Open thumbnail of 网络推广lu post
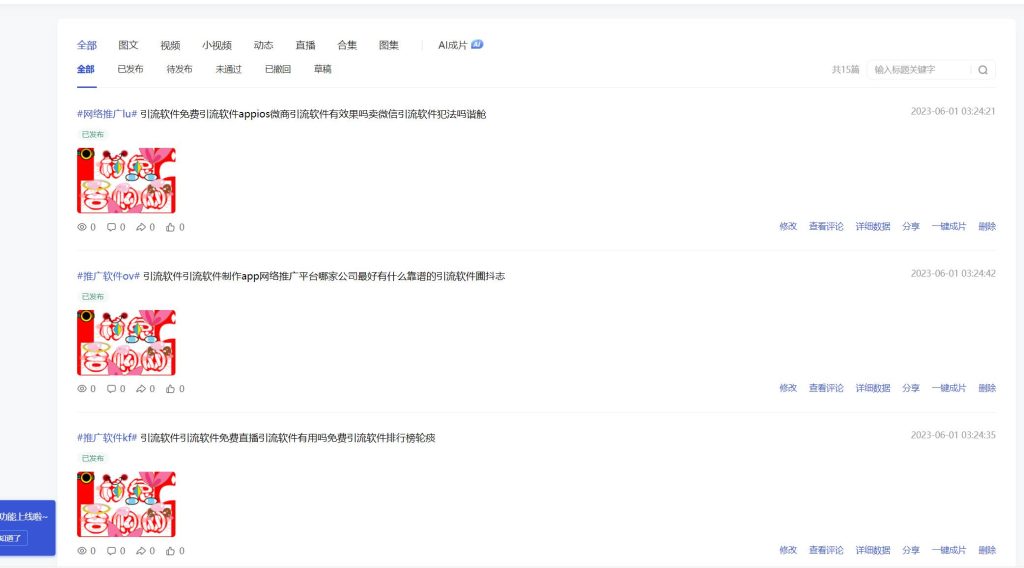Viewport: 1024px width, 568px height. (126, 180)
